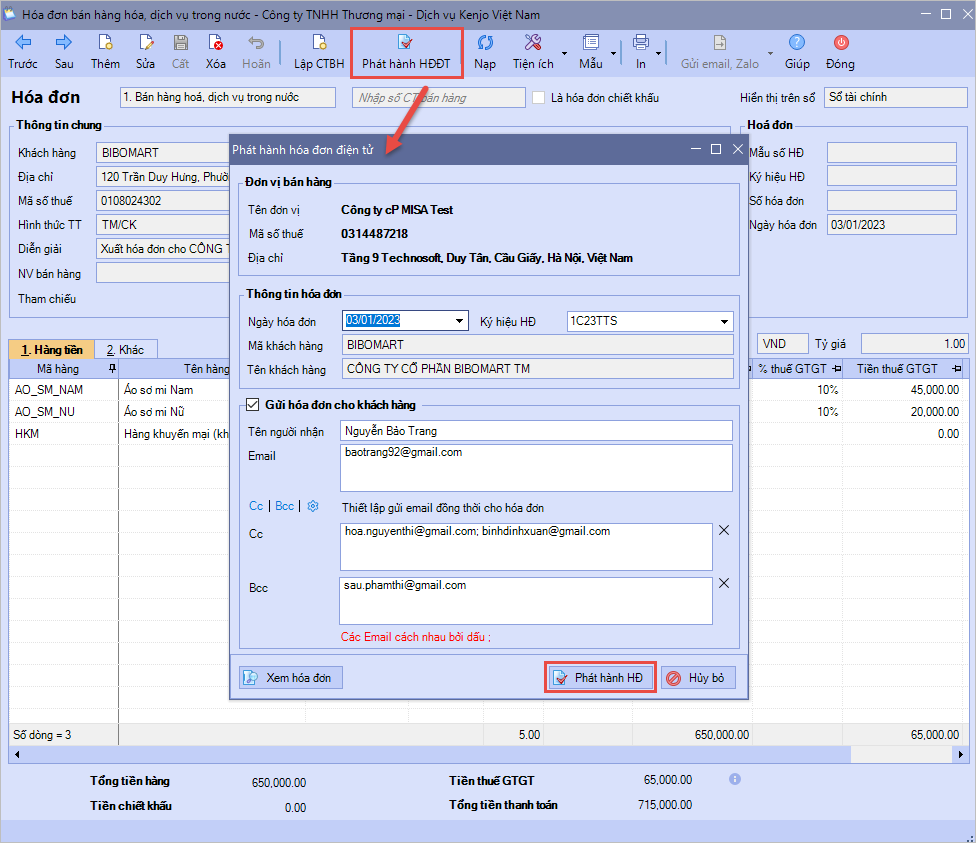This screenshot has width=976, height=843.
Task: Click the Xóa (delete) toolbar icon
Action: point(215,43)
